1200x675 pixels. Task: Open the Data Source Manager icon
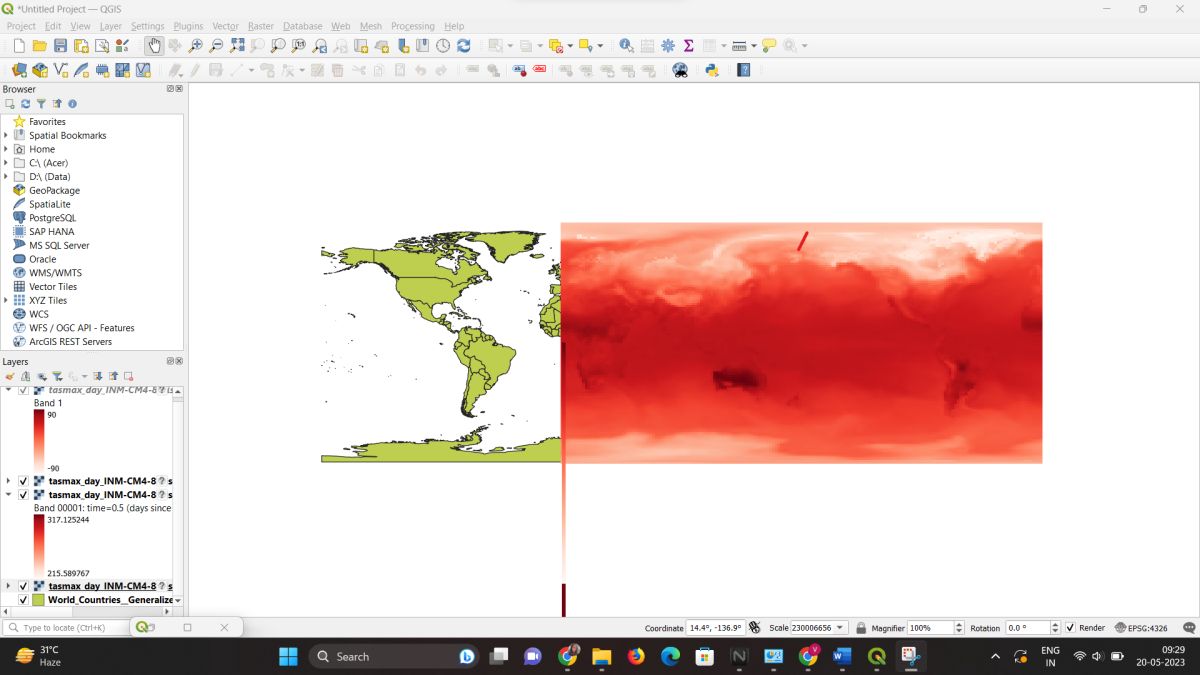tap(19, 70)
